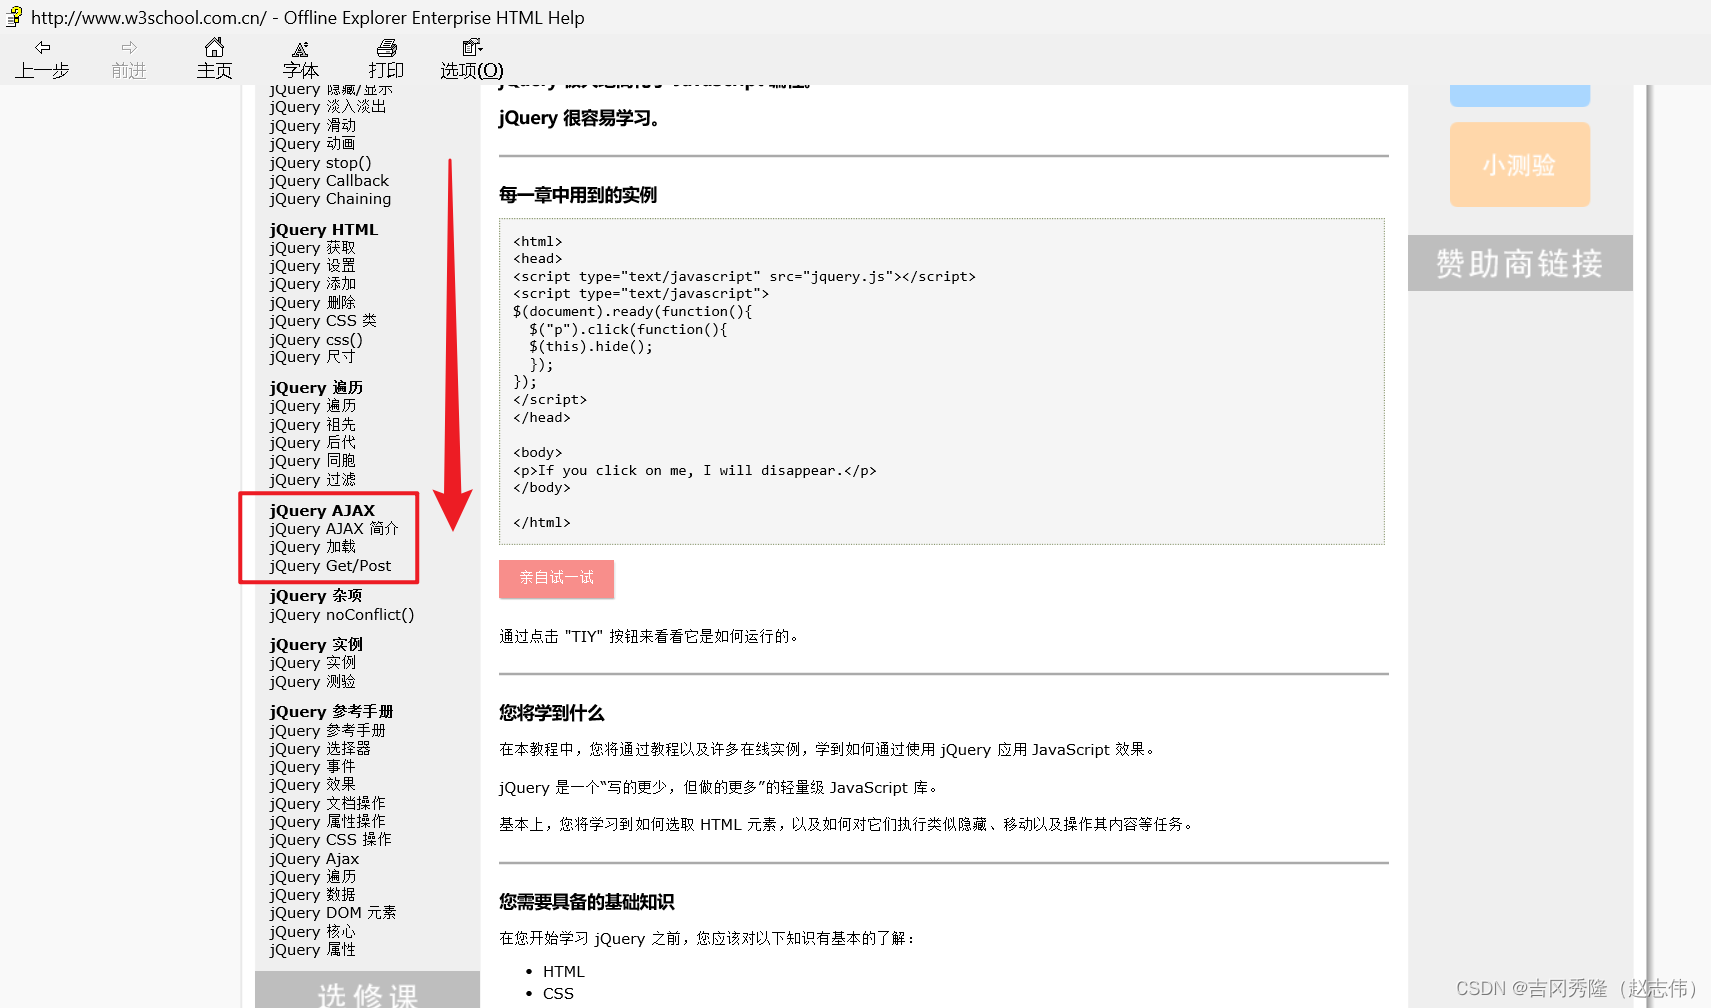Open the jQuery 设置 link
Viewport: 1711px width, 1008px height.
tap(312, 266)
